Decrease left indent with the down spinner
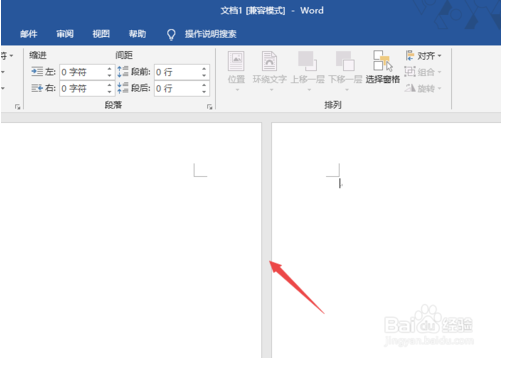Viewport: 513px width, 375px height. coord(109,75)
